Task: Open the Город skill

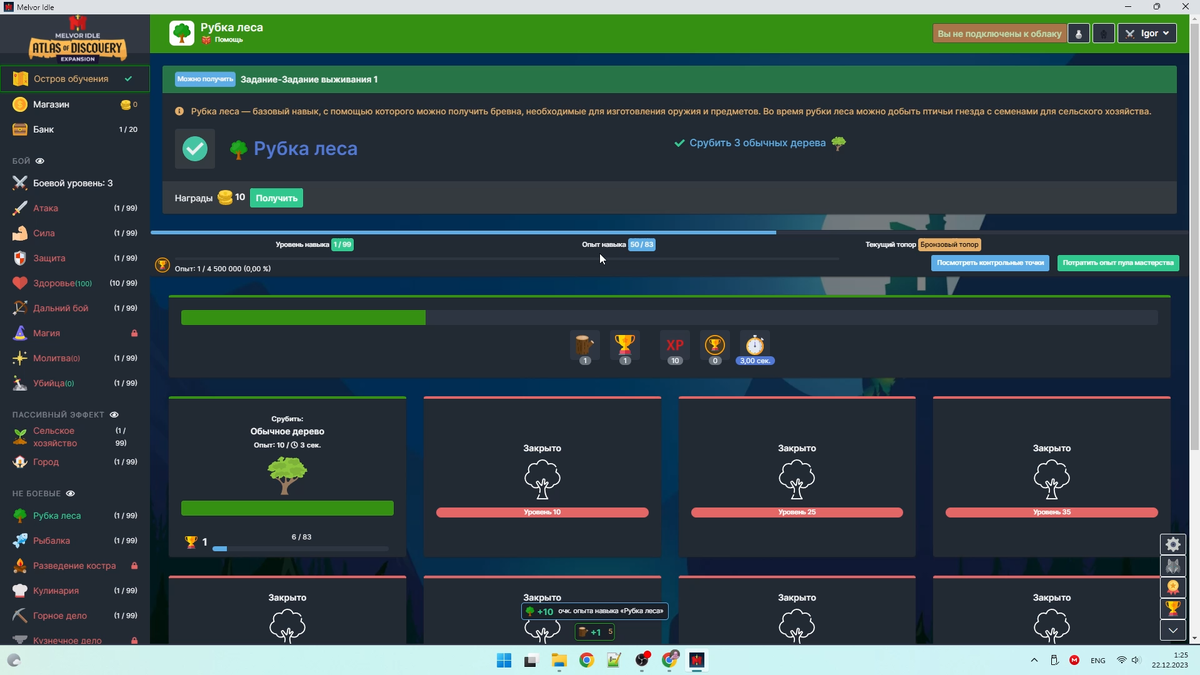Action: pos(75,462)
